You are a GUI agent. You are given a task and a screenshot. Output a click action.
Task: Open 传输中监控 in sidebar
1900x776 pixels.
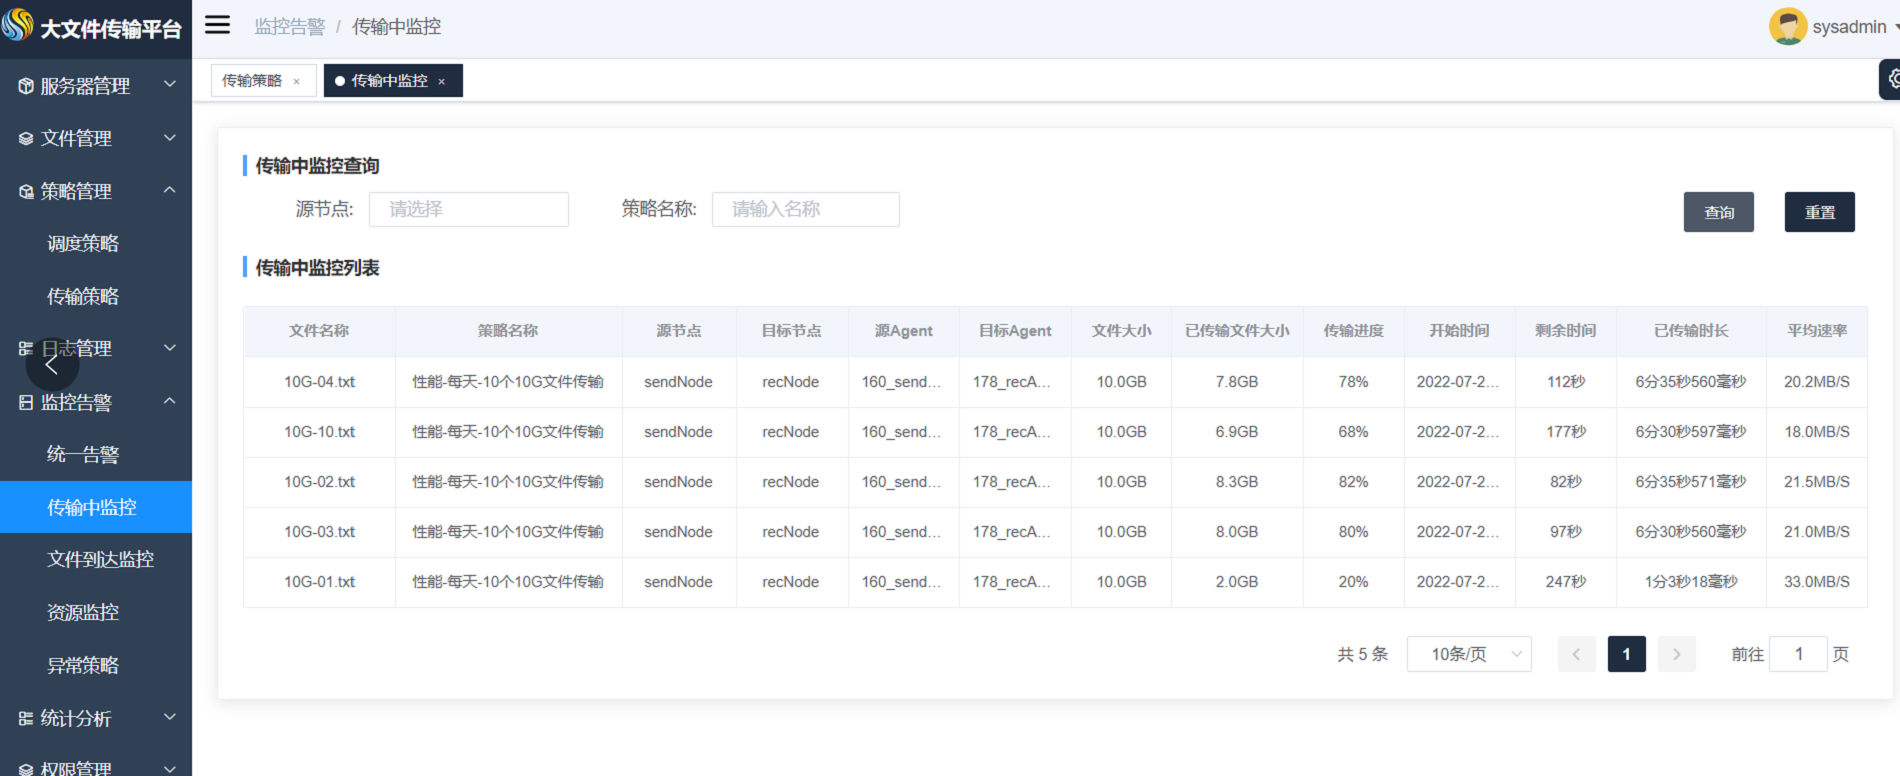[x=96, y=507]
